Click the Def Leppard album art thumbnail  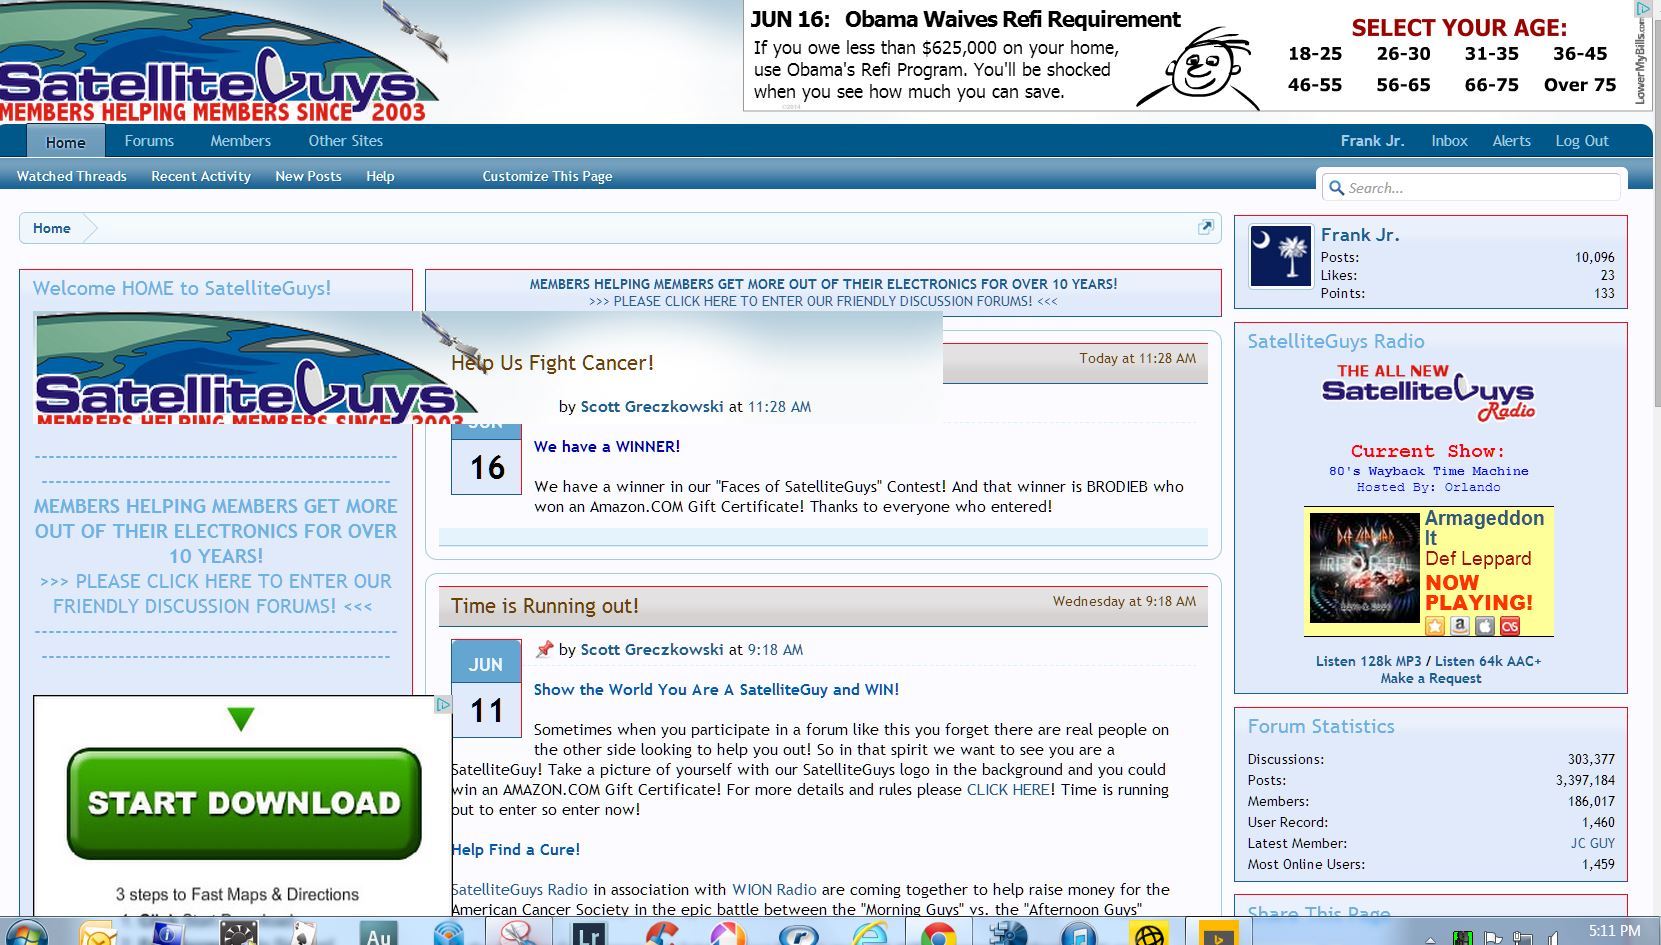pyautogui.click(x=1364, y=568)
